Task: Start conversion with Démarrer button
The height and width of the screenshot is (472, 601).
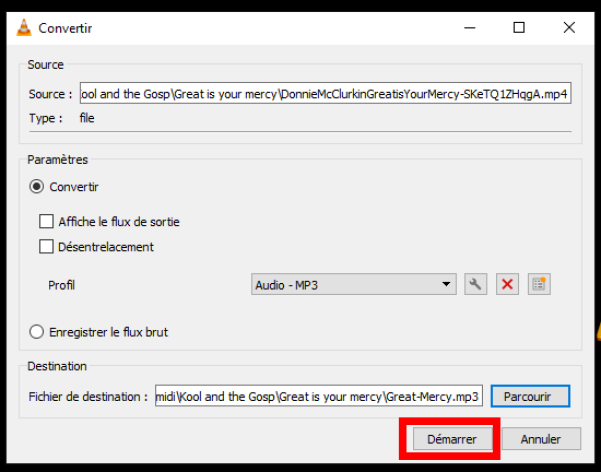Action: tap(451, 439)
